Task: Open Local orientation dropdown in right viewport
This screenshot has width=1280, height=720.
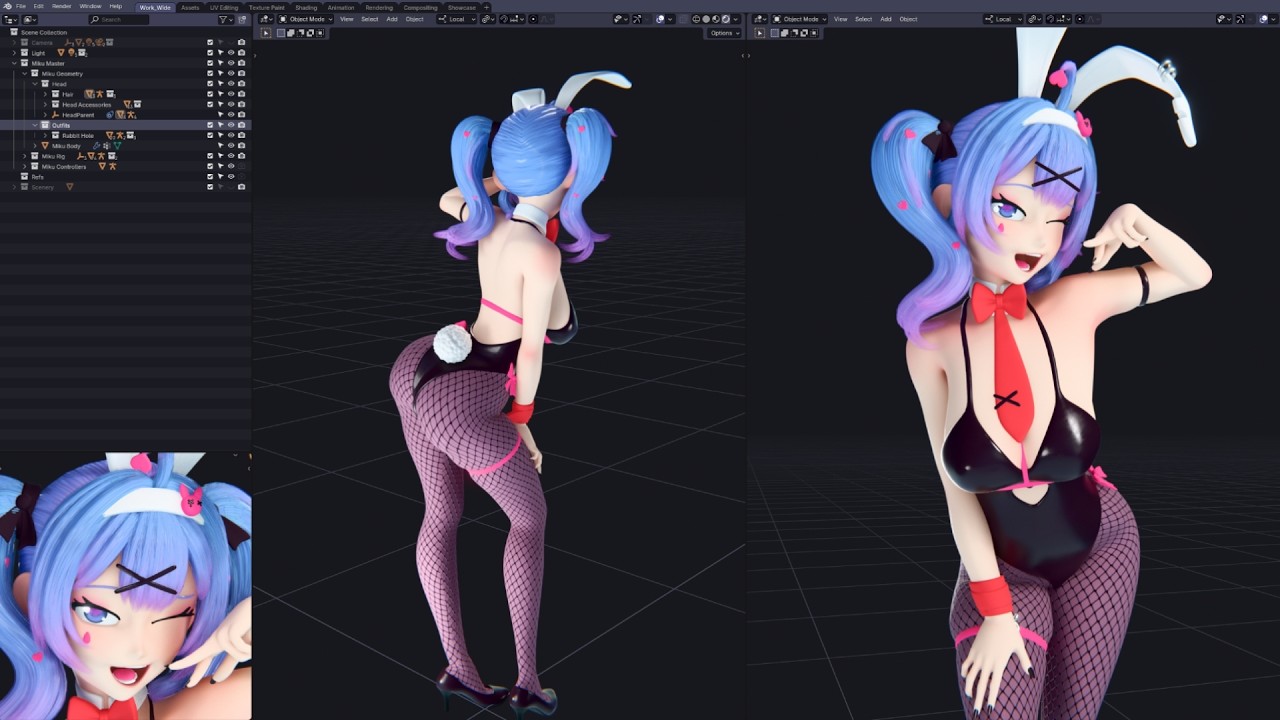Action: (1003, 19)
